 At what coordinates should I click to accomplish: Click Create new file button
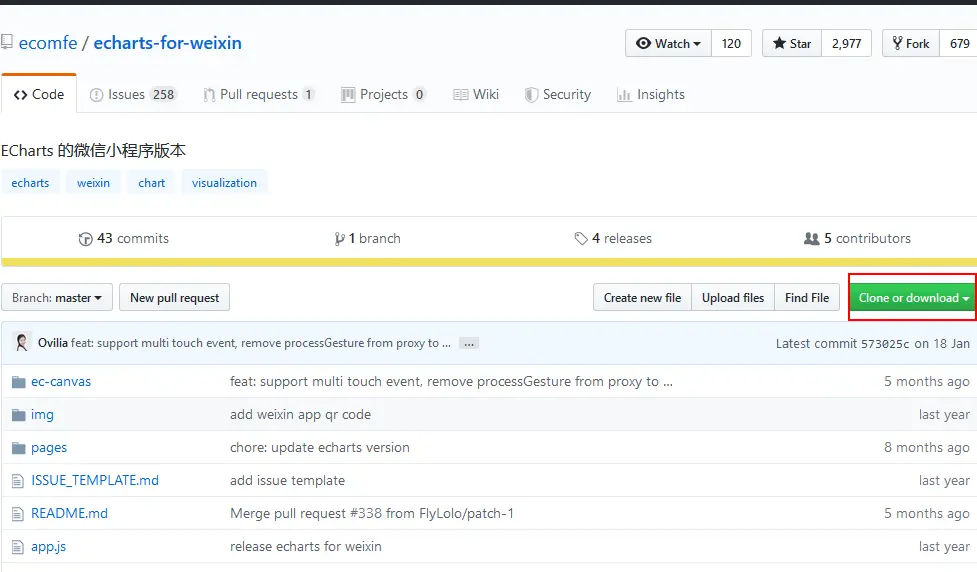(x=642, y=298)
